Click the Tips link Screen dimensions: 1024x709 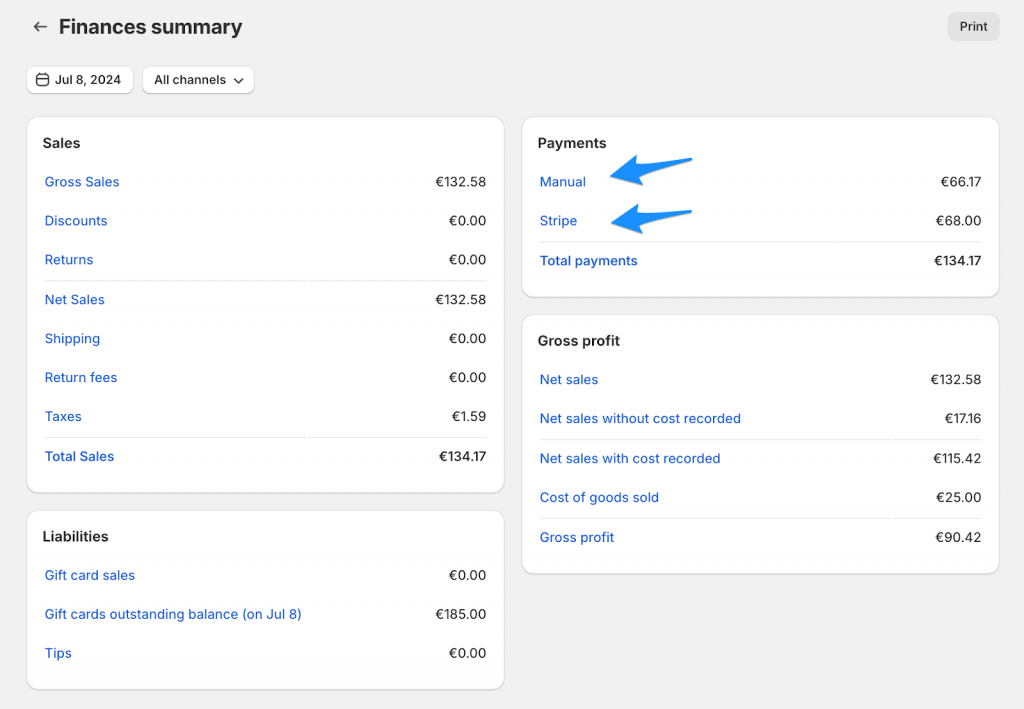click(58, 654)
